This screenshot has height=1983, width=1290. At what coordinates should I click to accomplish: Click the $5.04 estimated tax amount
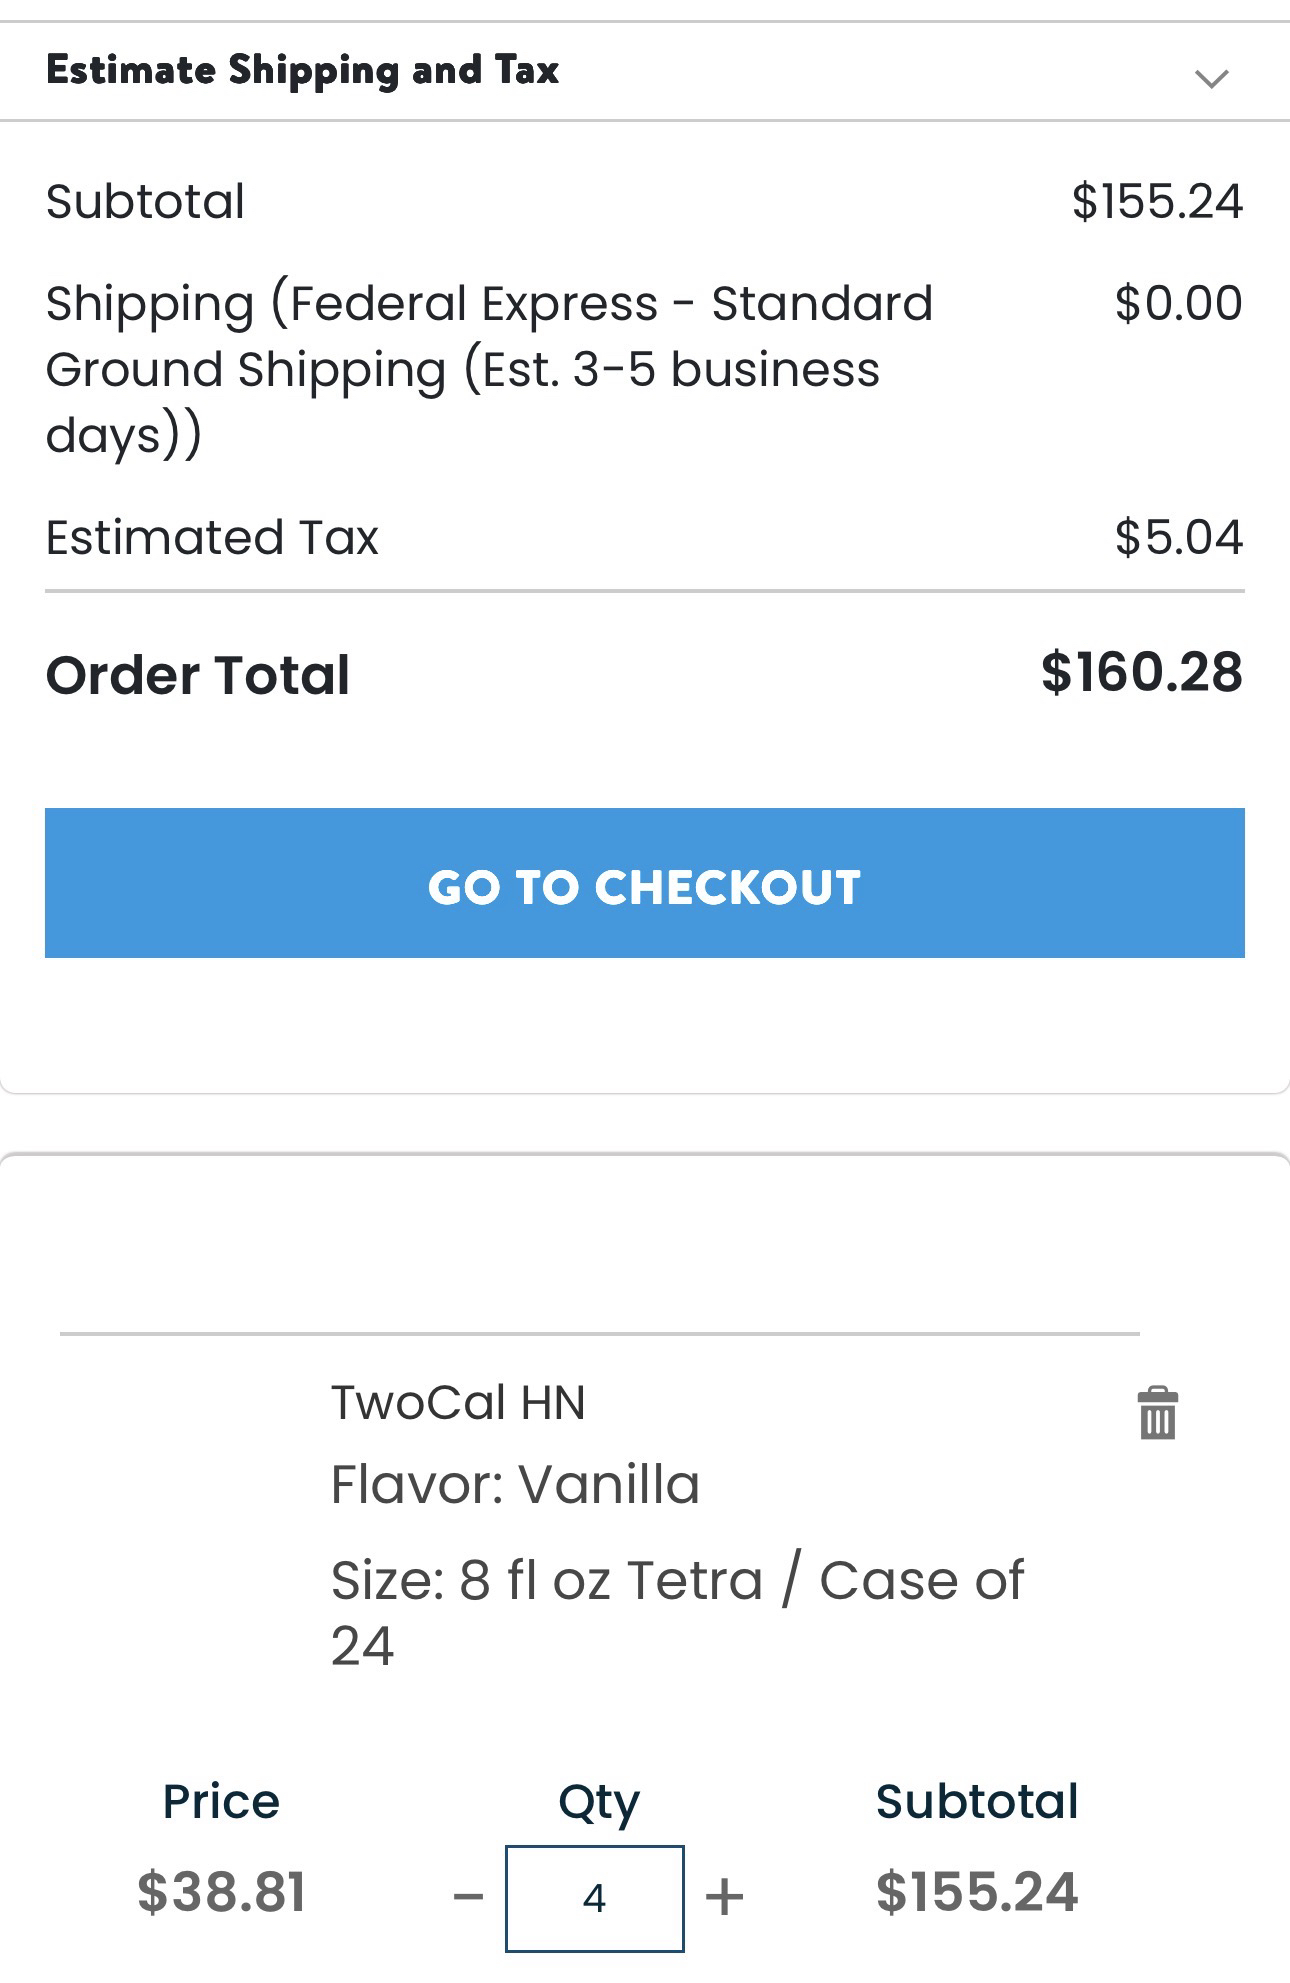(x=1178, y=537)
